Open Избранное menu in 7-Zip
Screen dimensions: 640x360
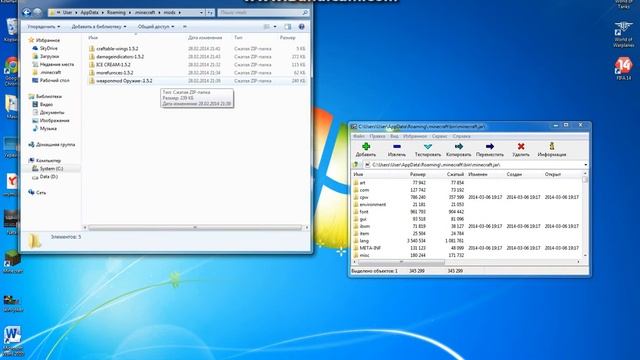[415, 136]
